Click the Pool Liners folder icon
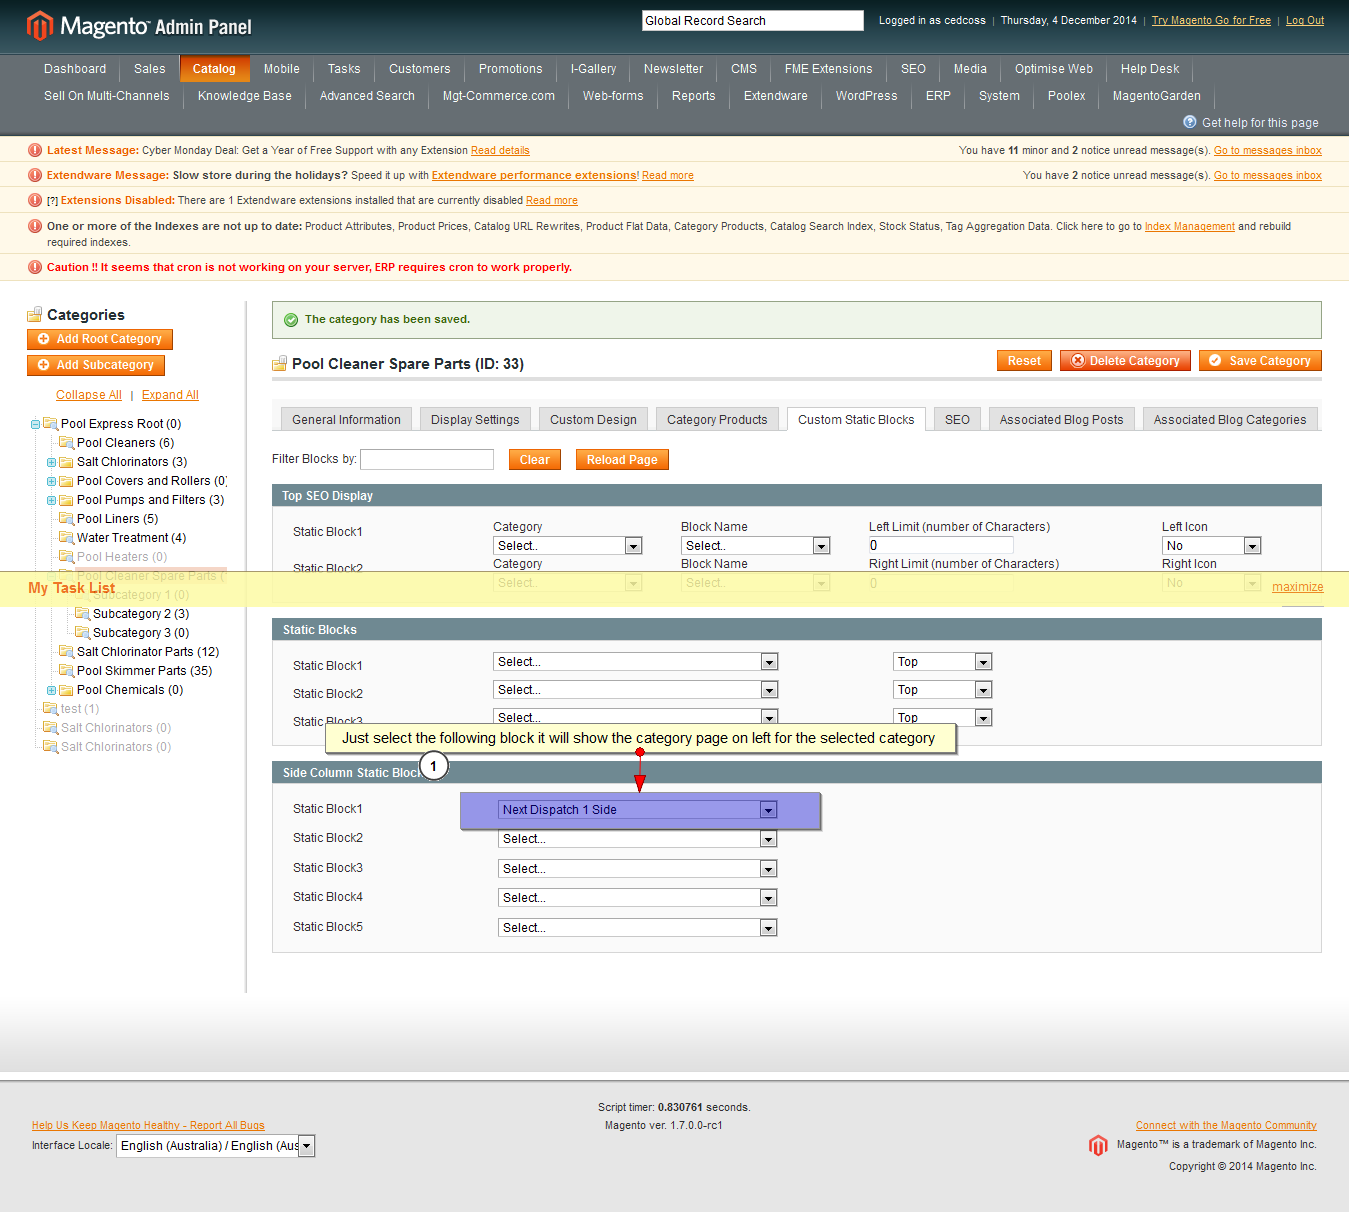This screenshot has height=1212, width=1349. (x=67, y=518)
